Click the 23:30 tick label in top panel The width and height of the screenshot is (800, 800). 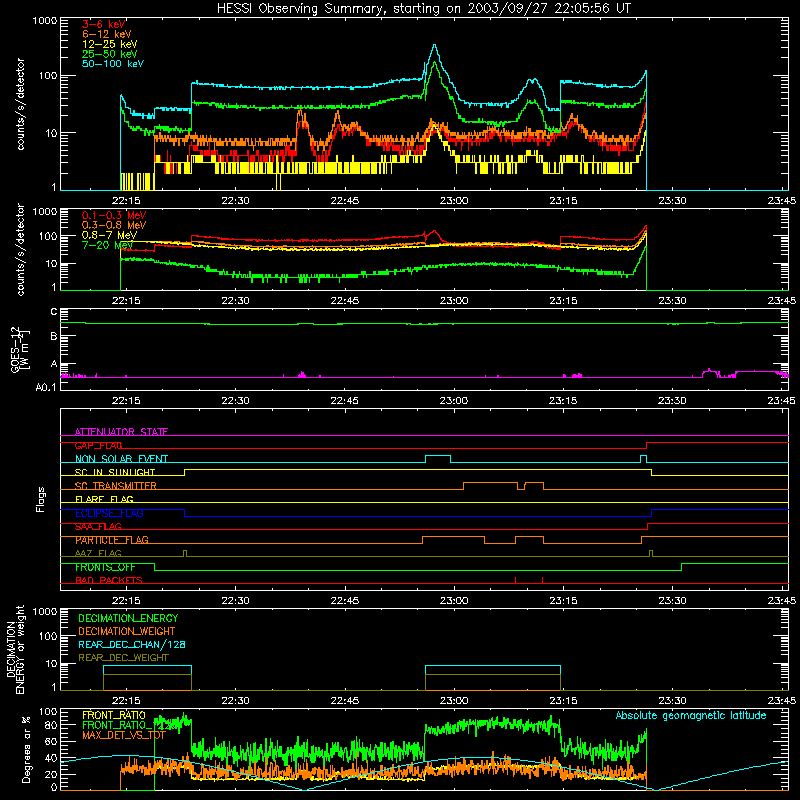coord(672,201)
